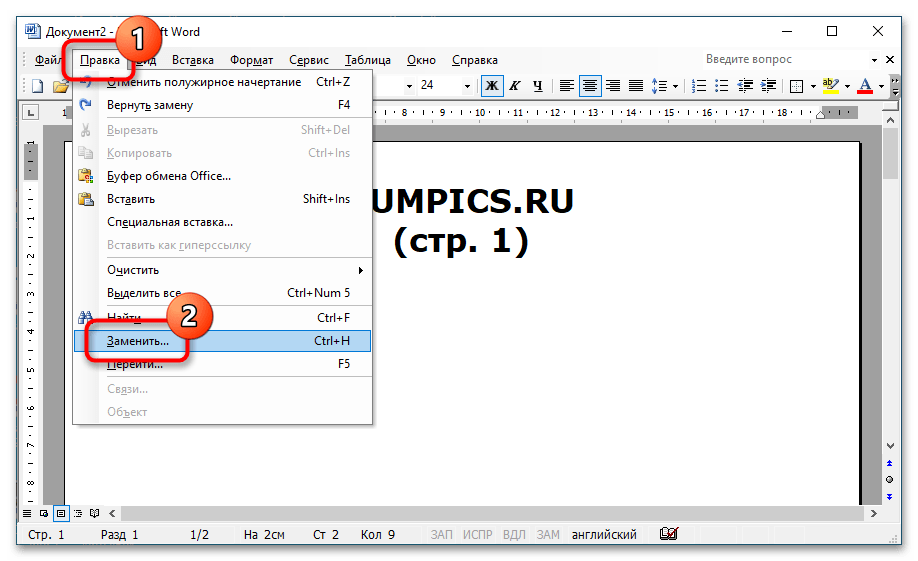Justify text alignment button
The height and width of the screenshot is (561, 918).
pyautogui.click(x=636, y=86)
